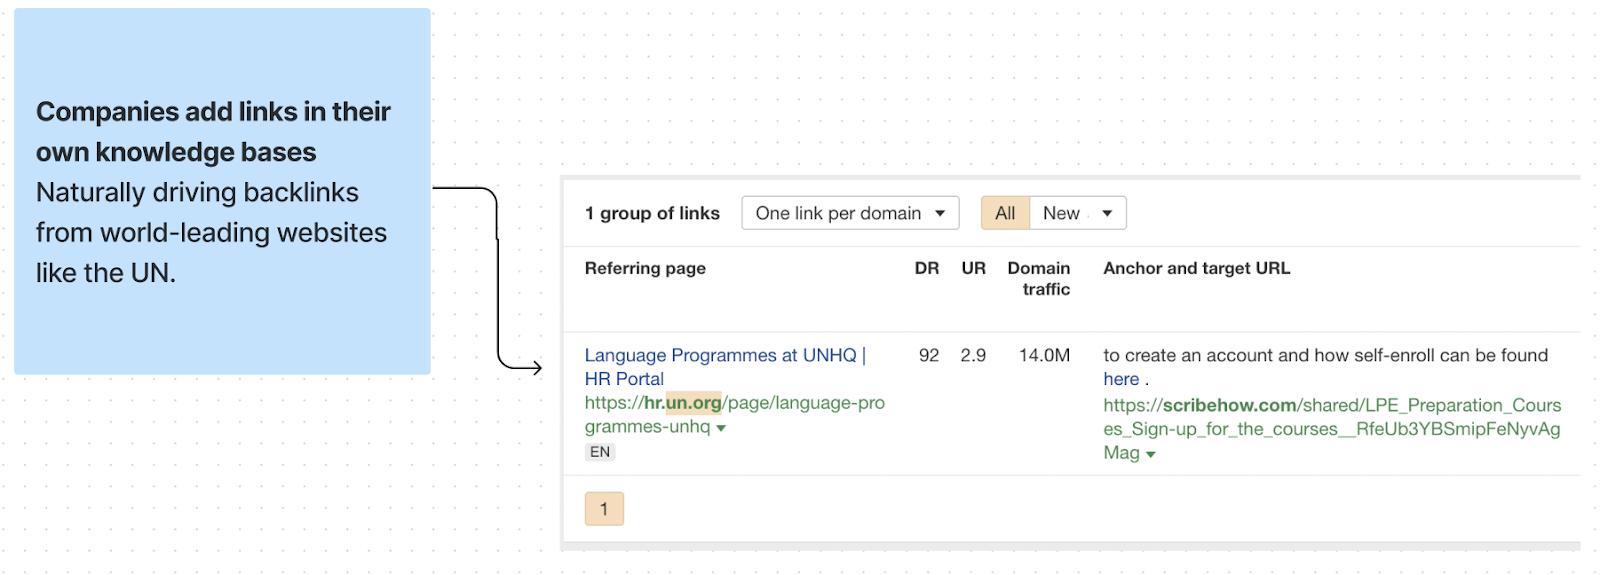Click the "here" anchor link
The image size is (1600, 575).
pyautogui.click(x=1121, y=380)
